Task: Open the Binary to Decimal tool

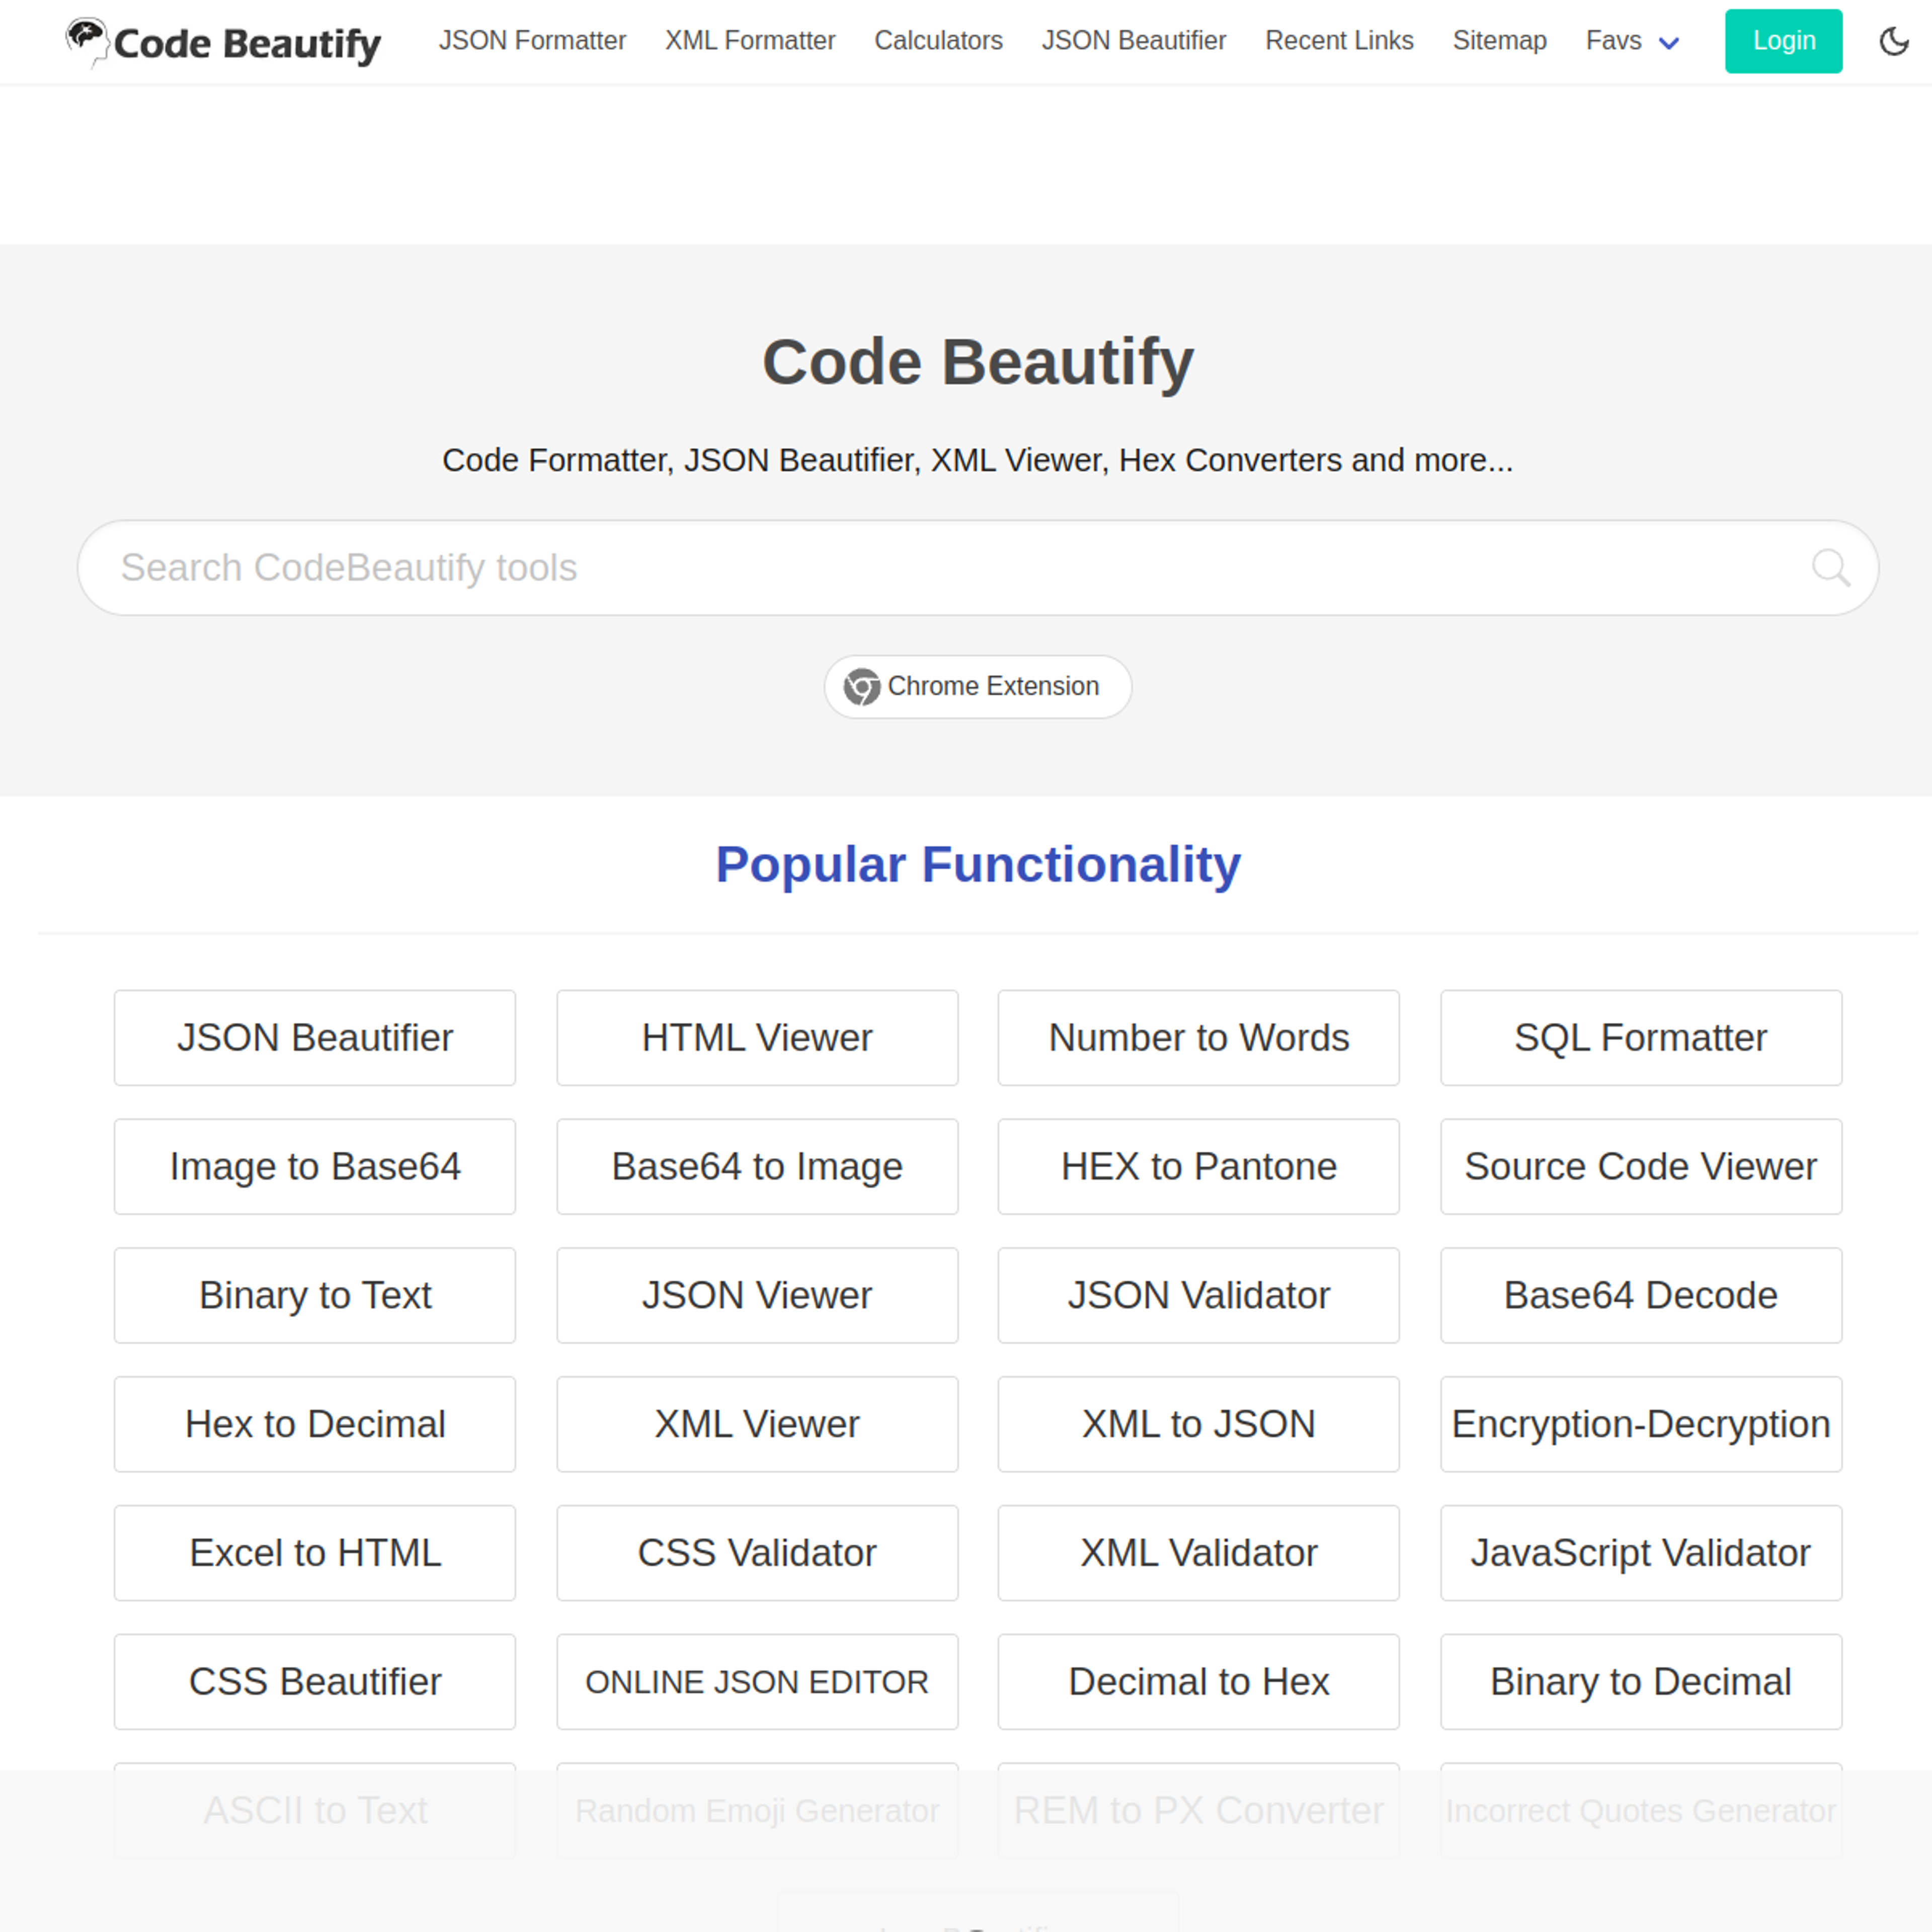Action: click(x=1641, y=1682)
